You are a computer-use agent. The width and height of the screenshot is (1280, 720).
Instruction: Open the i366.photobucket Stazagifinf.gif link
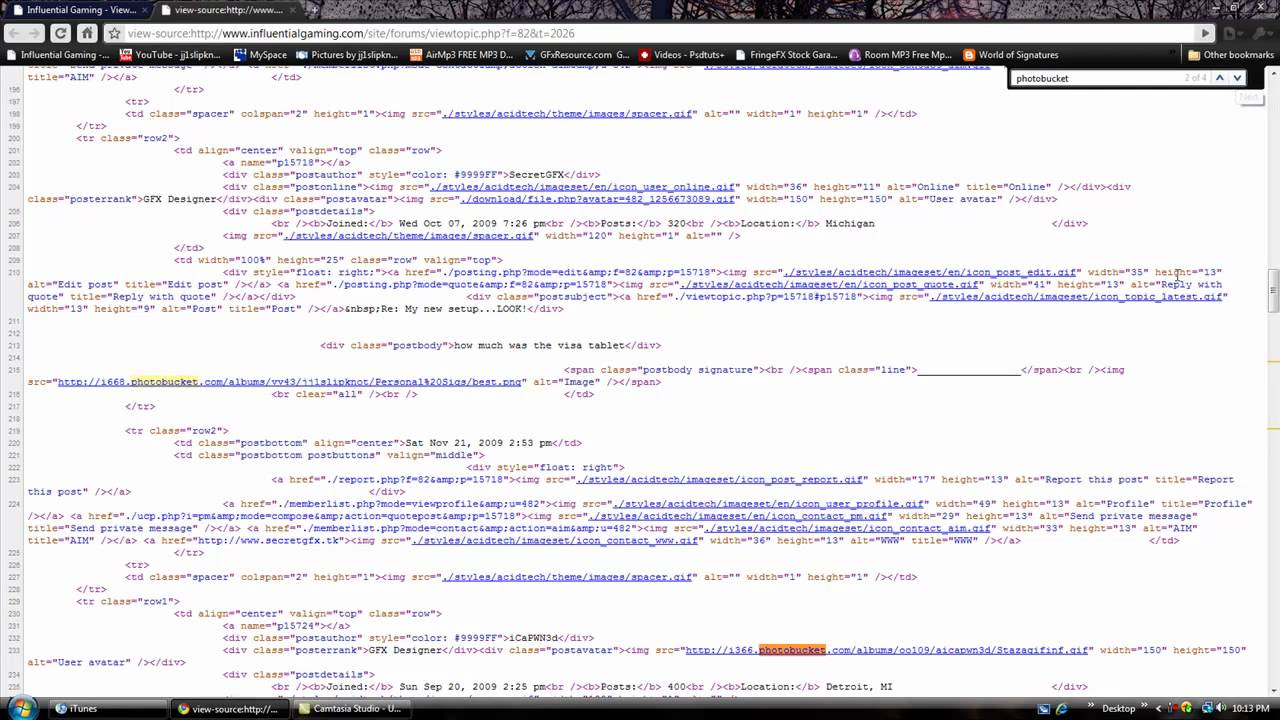[x=888, y=650]
